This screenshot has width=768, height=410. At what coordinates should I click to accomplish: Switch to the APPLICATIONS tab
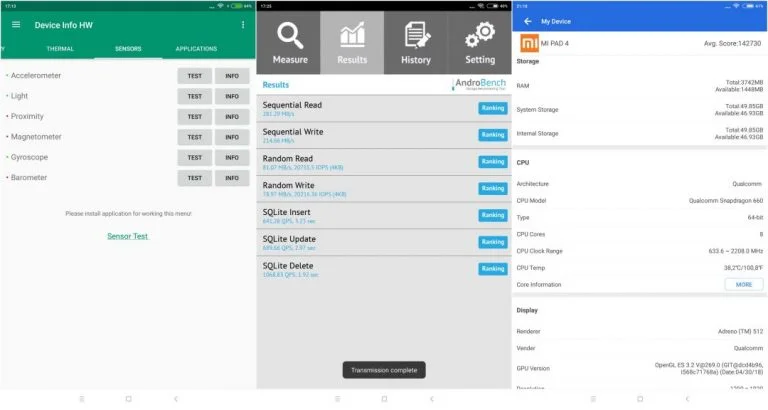pos(196,48)
